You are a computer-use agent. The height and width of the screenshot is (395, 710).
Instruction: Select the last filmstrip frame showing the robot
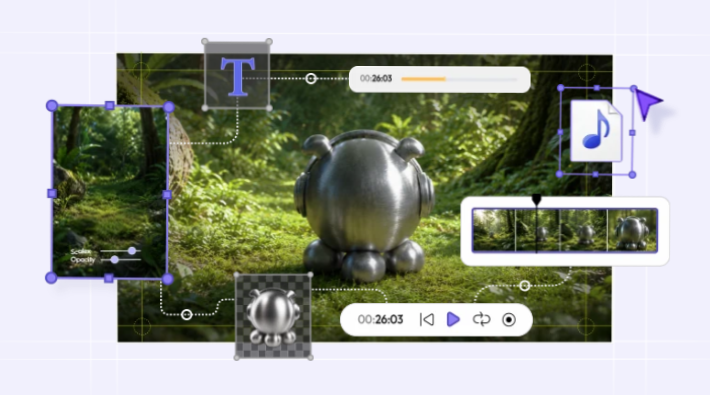[632, 230]
